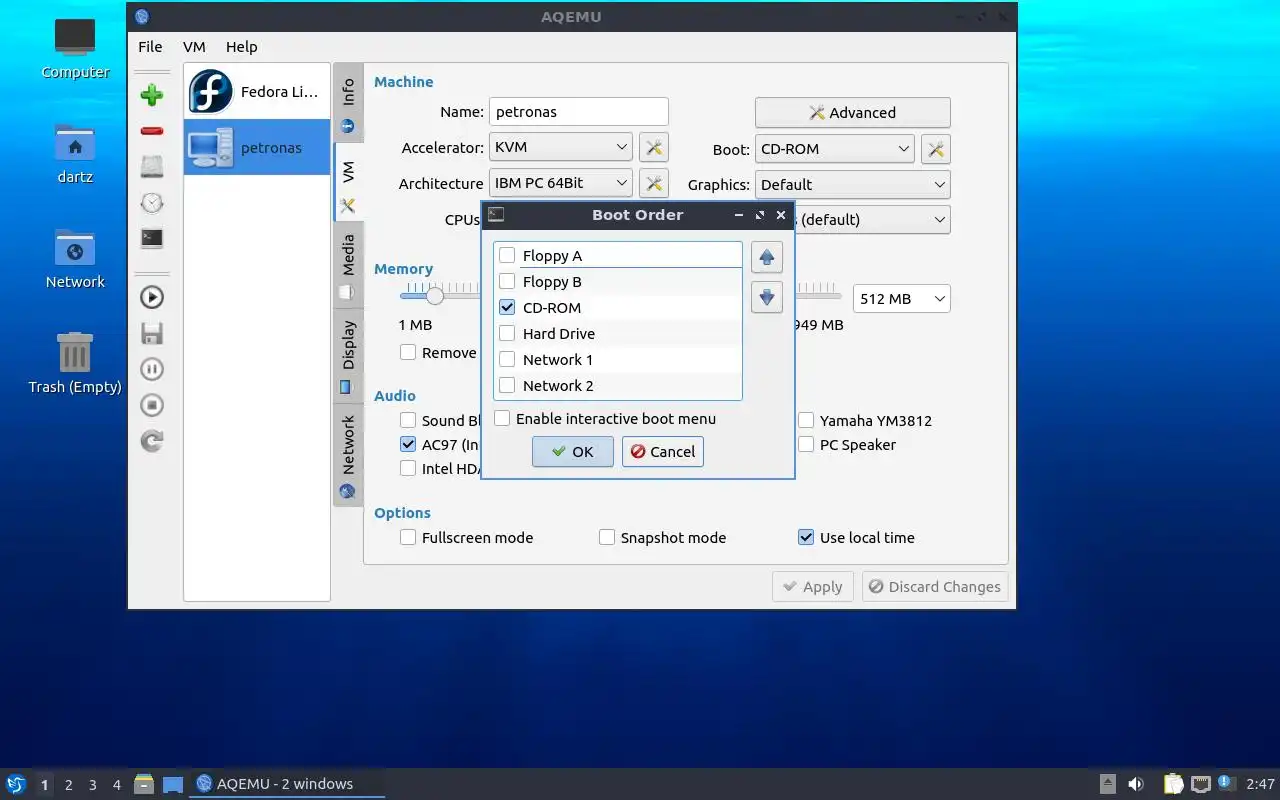Click the clipboard tray icon
1280x800 pixels.
(x=1173, y=784)
